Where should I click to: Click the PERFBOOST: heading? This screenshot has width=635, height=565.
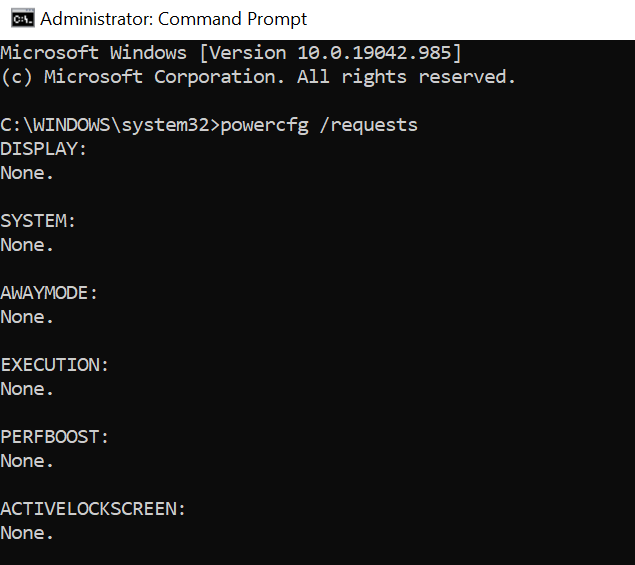(55, 437)
